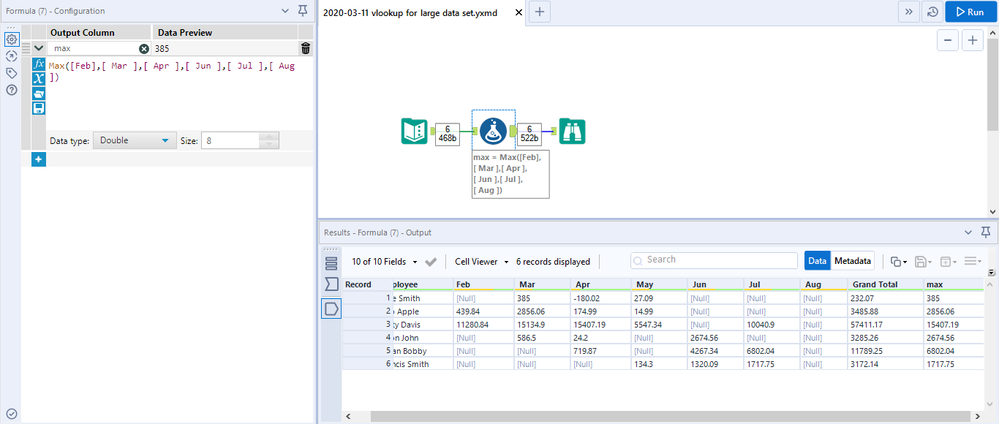This screenshot has height=424, width=999.
Task: Click the Search field in Results
Action: (x=715, y=260)
